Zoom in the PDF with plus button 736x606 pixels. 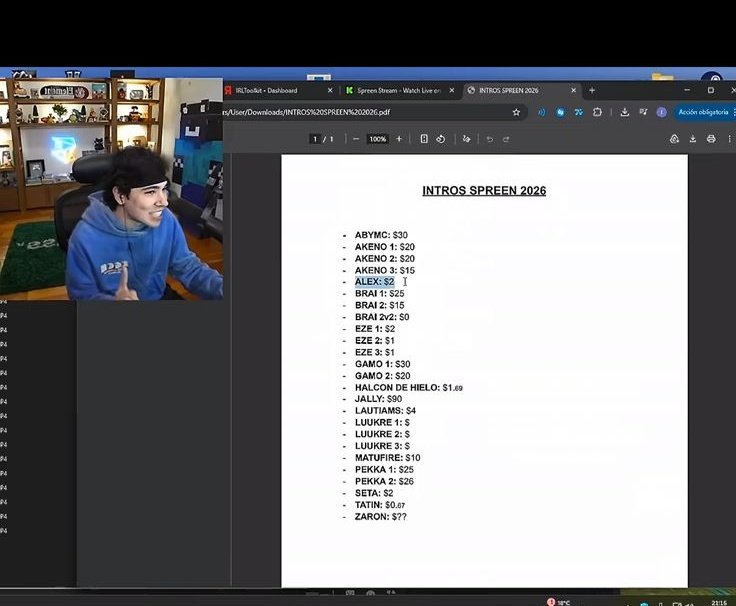click(399, 139)
